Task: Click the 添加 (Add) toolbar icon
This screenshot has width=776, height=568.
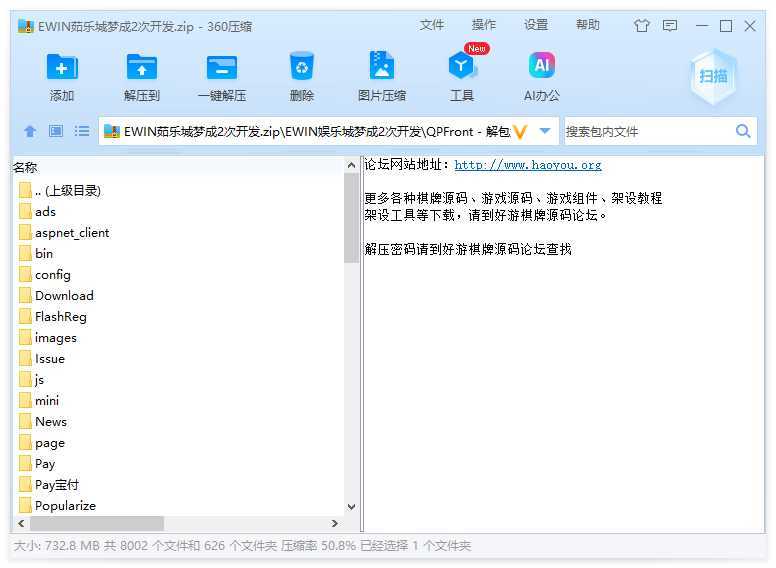Action: [x=62, y=67]
